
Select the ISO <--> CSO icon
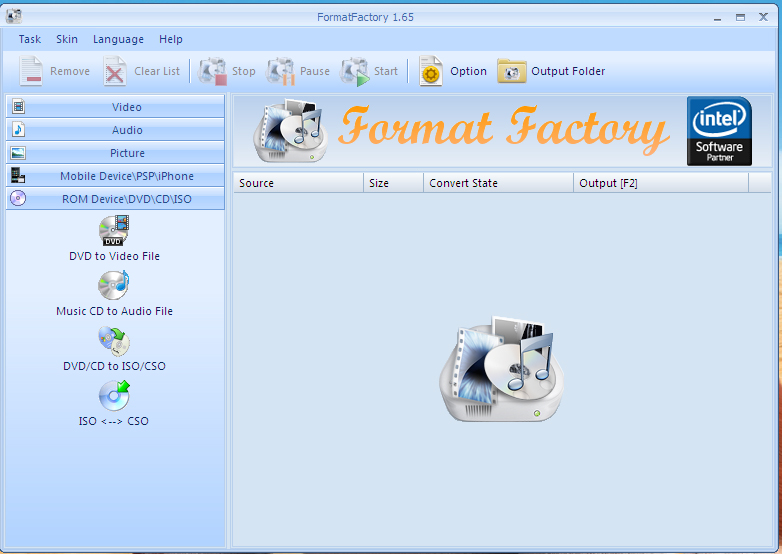(114, 395)
